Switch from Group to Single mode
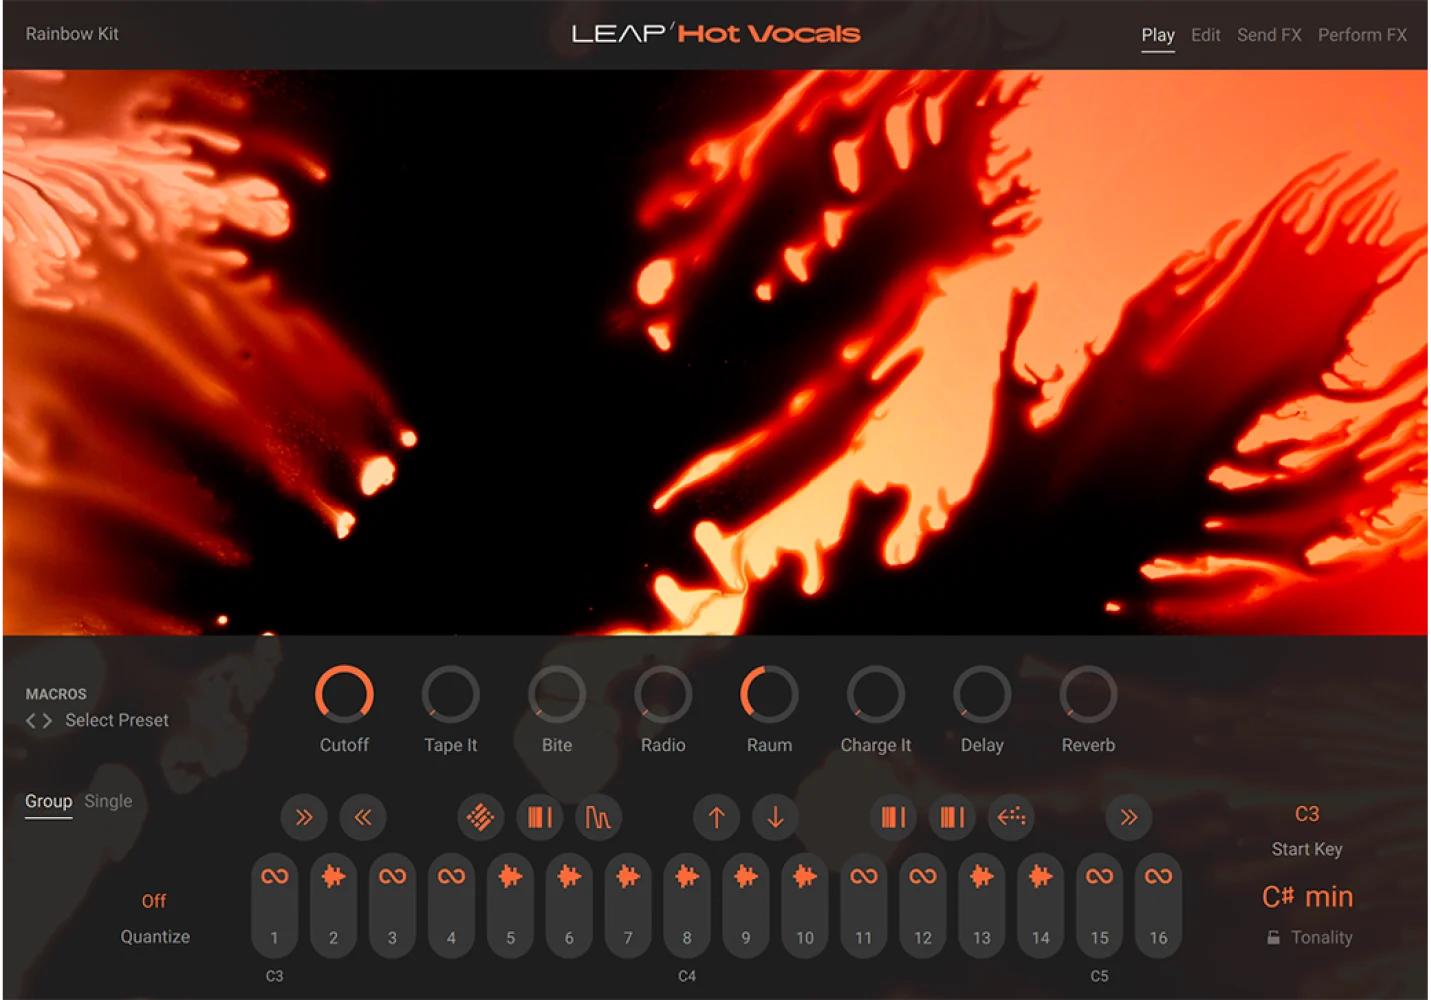This screenshot has height=1000, width=1431. 108,800
